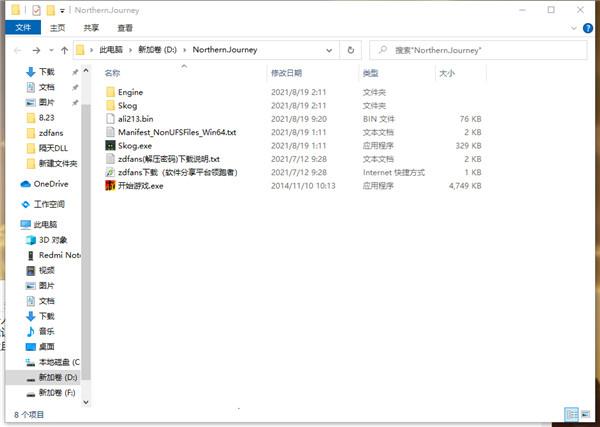Click Northern.Journey breadcrumb in address bar
The width and height of the screenshot is (600, 427).
225,50
